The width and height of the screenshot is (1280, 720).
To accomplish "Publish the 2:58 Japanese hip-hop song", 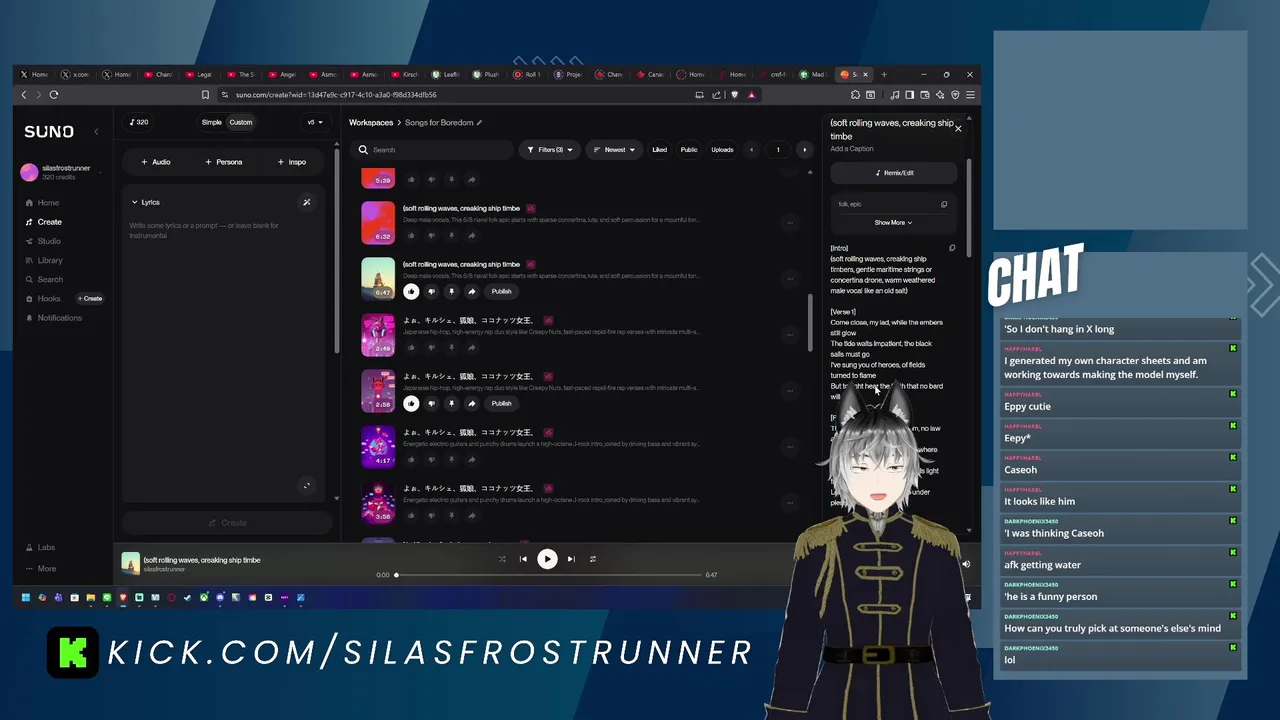I will (x=501, y=403).
